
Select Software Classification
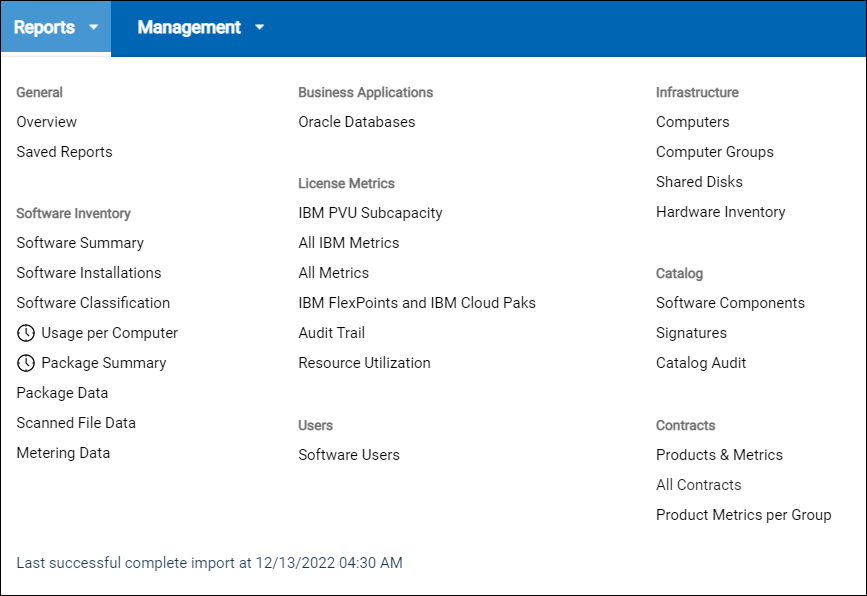(x=93, y=303)
